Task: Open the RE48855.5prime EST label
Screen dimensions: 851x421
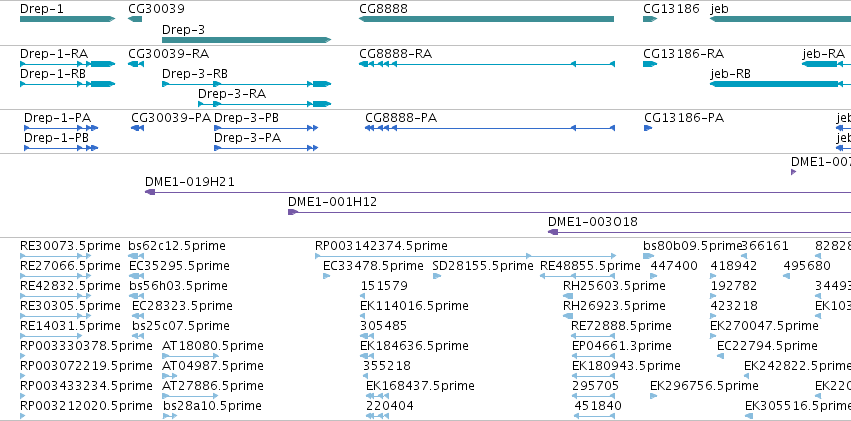Action: click(x=590, y=266)
